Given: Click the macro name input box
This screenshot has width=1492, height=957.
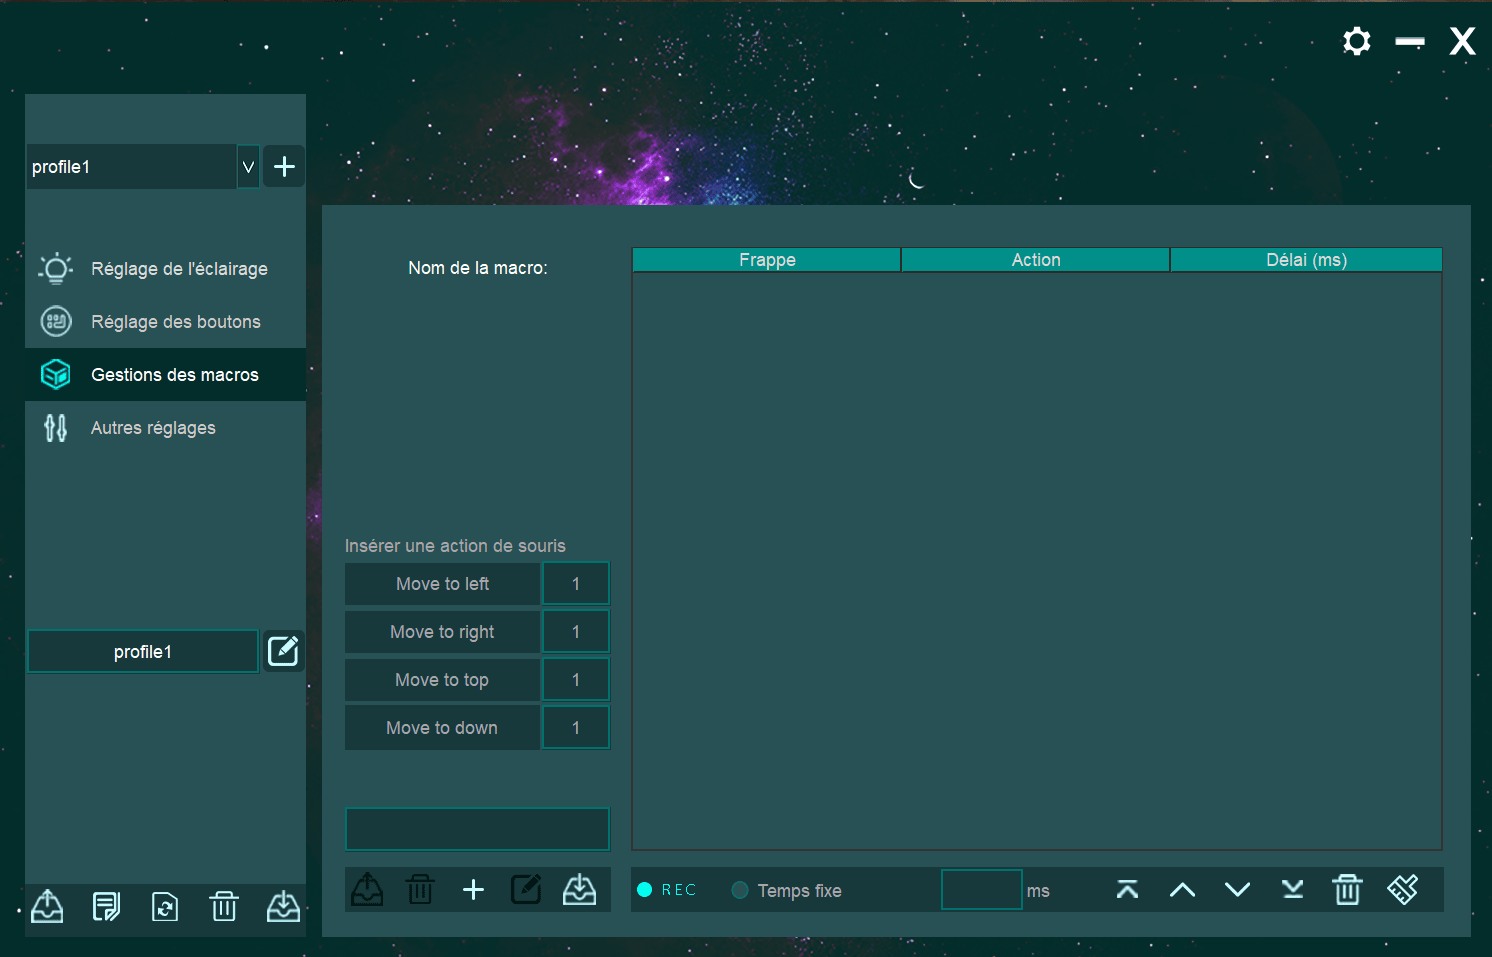Looking at the screenshot, I should click(477, 829).
